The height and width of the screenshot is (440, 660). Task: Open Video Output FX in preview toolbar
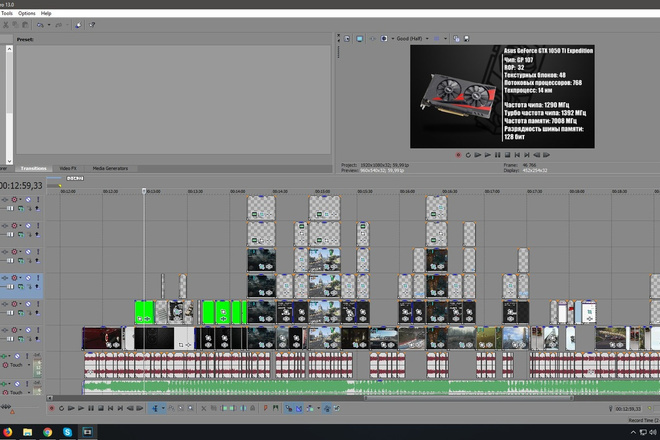point(373,38)
